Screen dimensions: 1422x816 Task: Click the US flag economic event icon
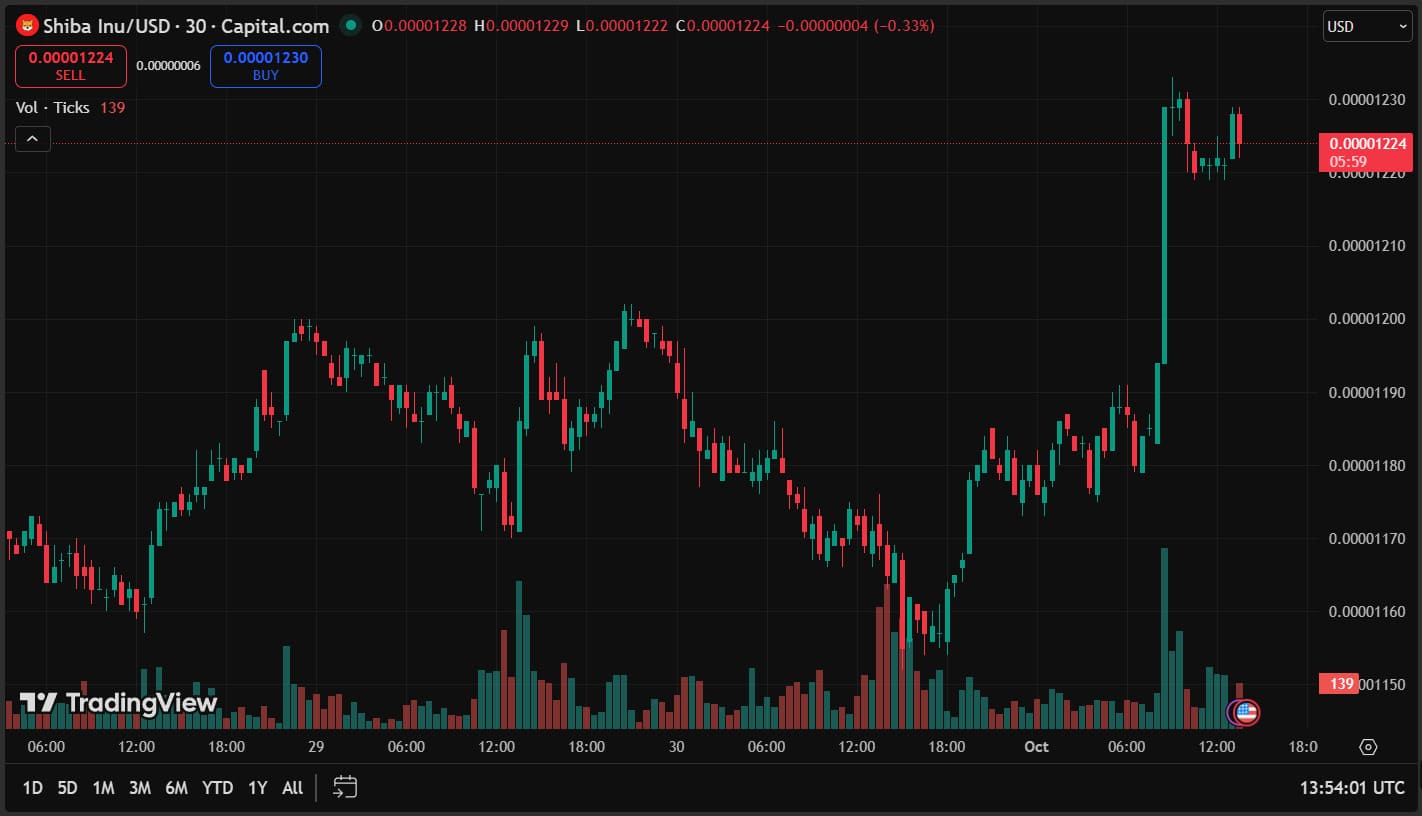pos(1245,712)
